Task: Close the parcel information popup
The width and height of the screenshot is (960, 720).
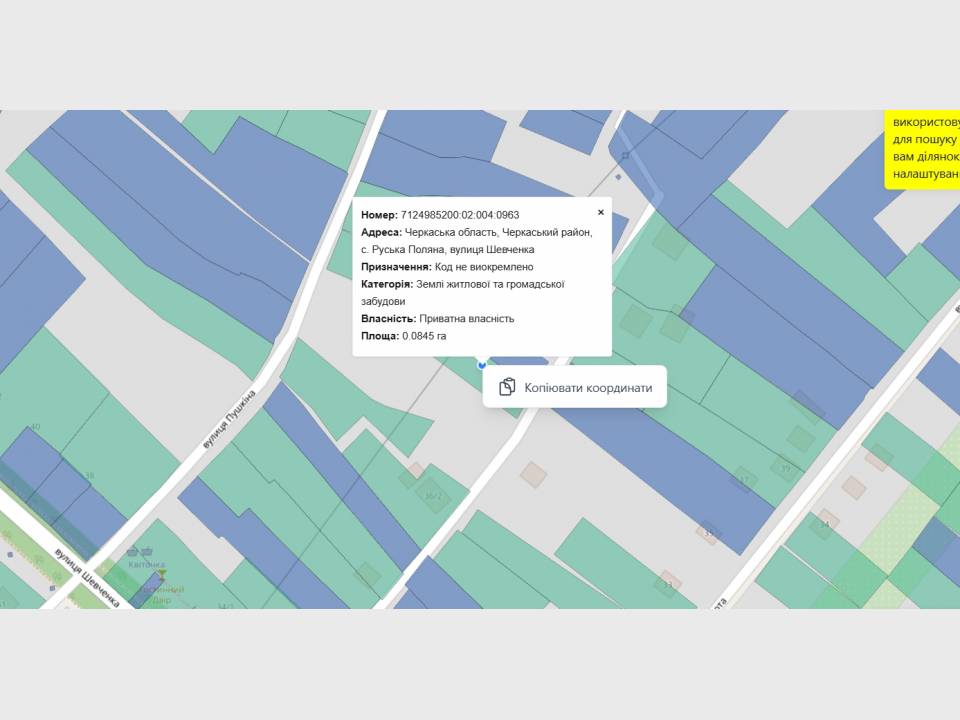Action: pos(601,212)
